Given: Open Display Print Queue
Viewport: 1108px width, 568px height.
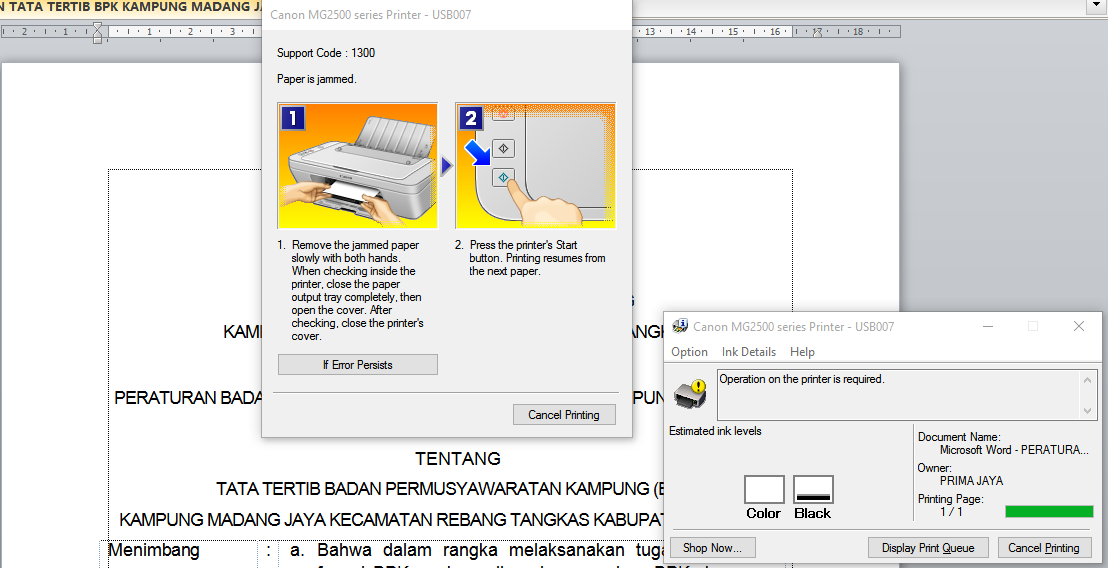Looking at the screenshot, I should (928, 548).
